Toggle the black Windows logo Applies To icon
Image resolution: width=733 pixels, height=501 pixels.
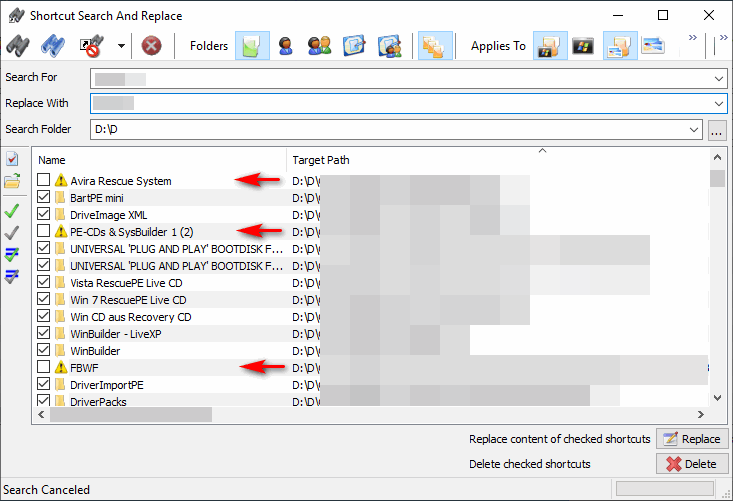click(583, 46)
